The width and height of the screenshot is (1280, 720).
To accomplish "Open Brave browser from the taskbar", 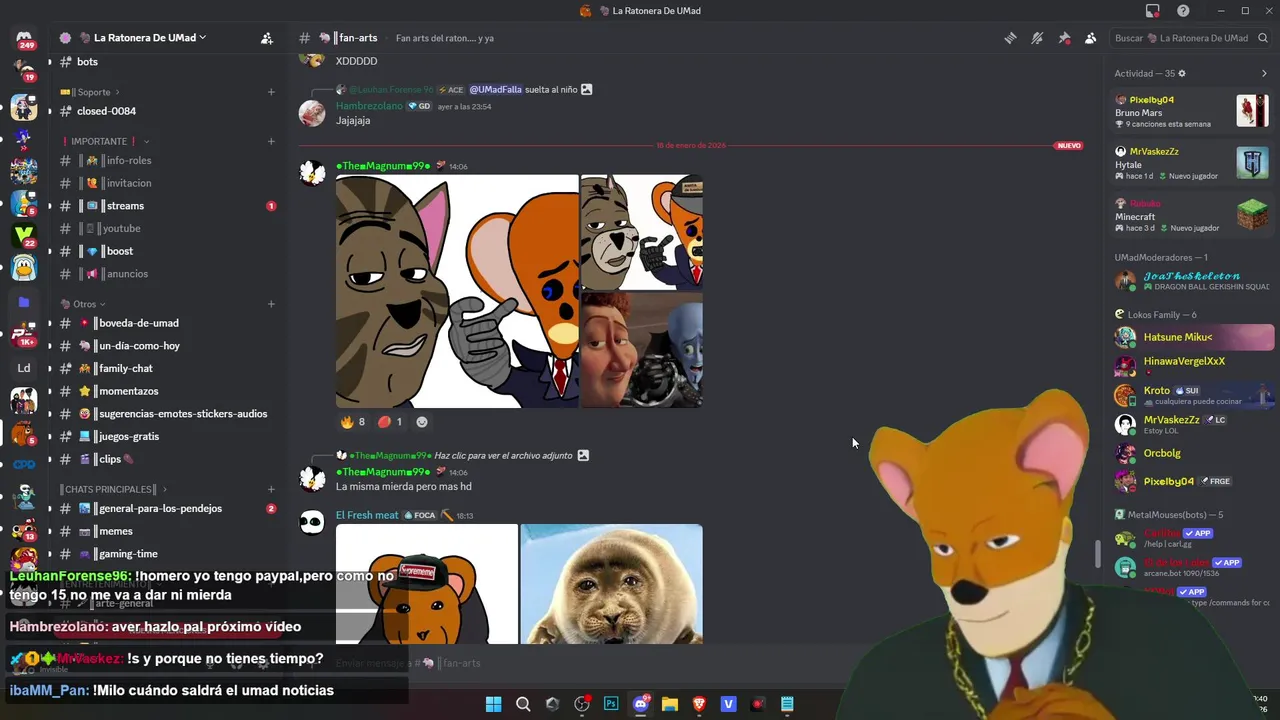I will pos(699,704).
